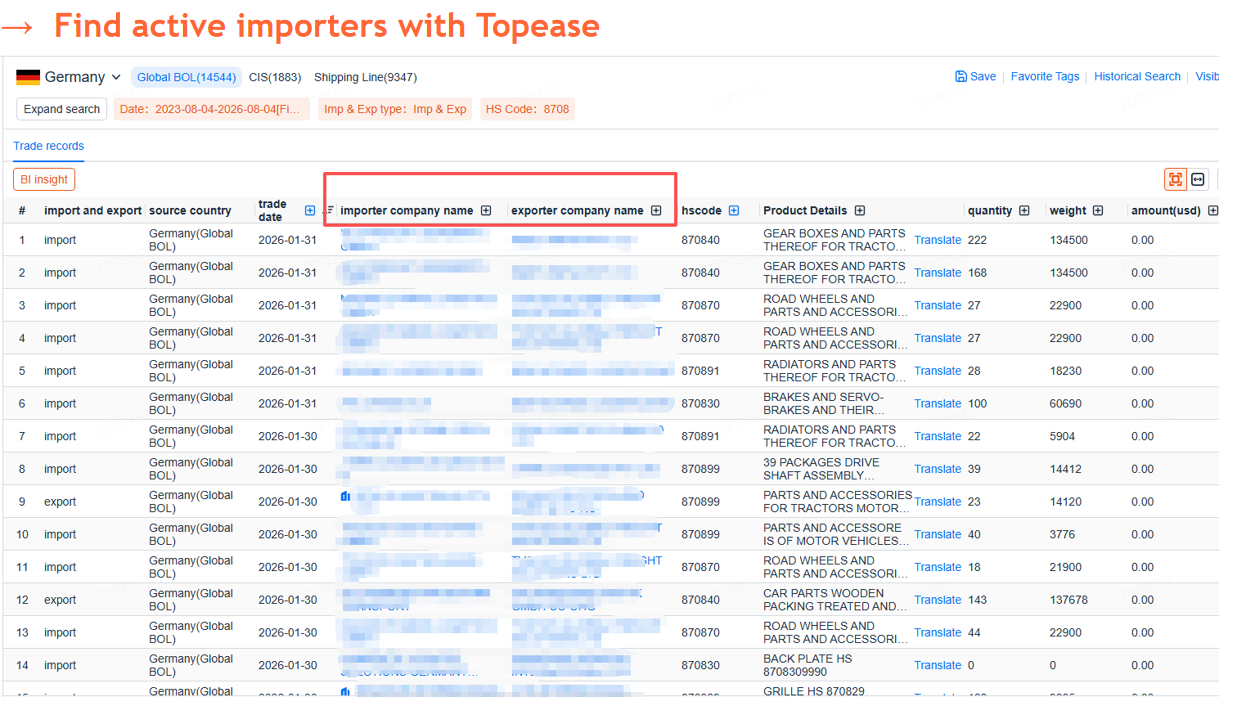Click quantity value 143
Image resolution: width=1237 pixels, height=702 pixels.
coord(977,600)
